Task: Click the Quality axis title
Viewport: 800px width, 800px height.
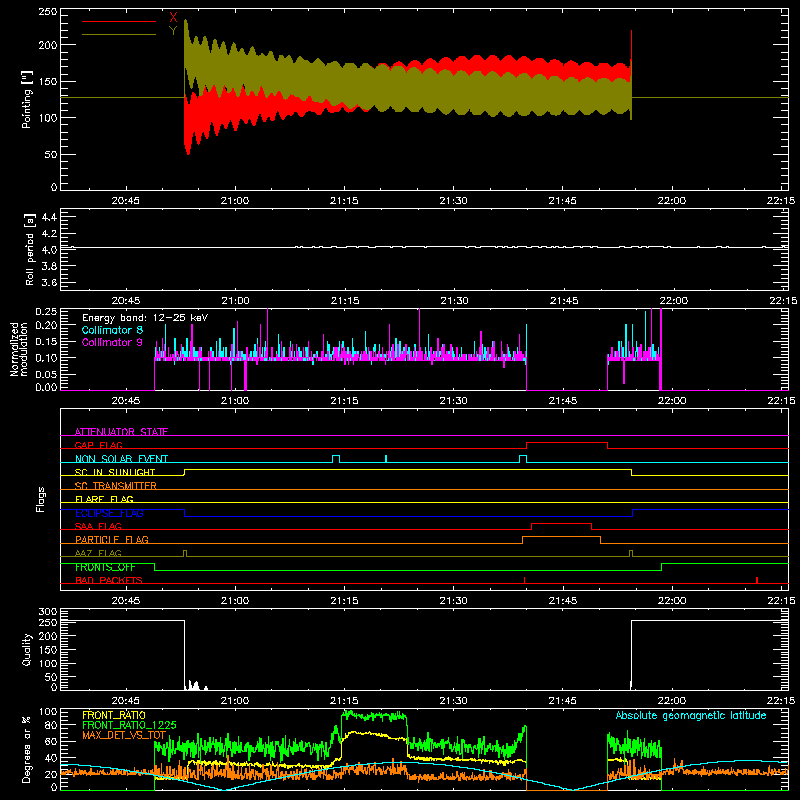Action: [x=27, y=649]
